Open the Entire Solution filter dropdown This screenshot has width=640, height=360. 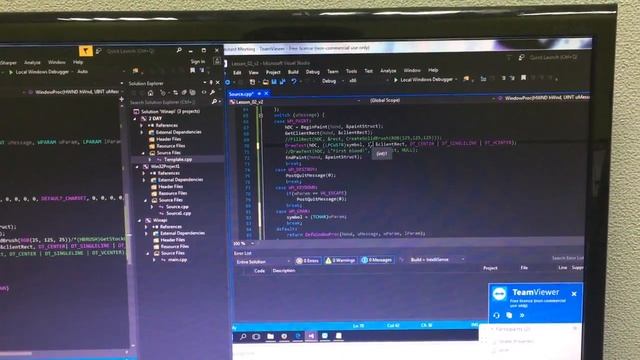[263, 262]
